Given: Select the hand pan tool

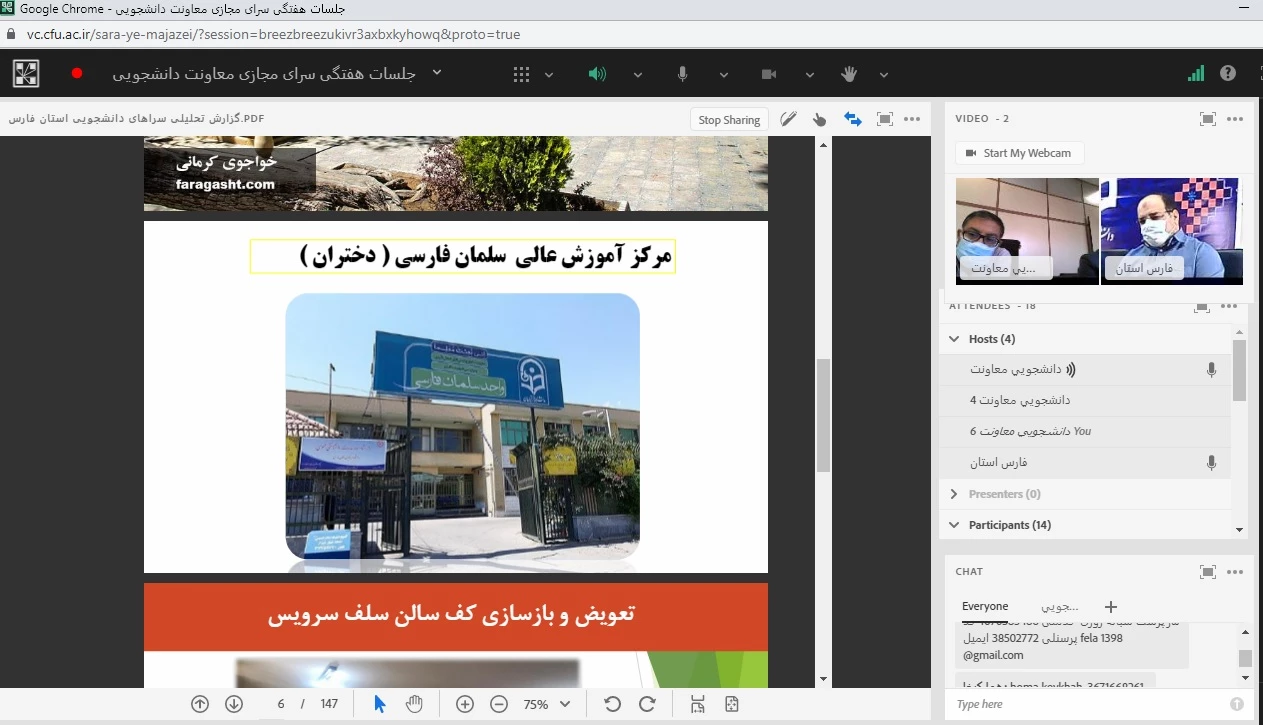Looking at the screenshot, I should 414,704.
